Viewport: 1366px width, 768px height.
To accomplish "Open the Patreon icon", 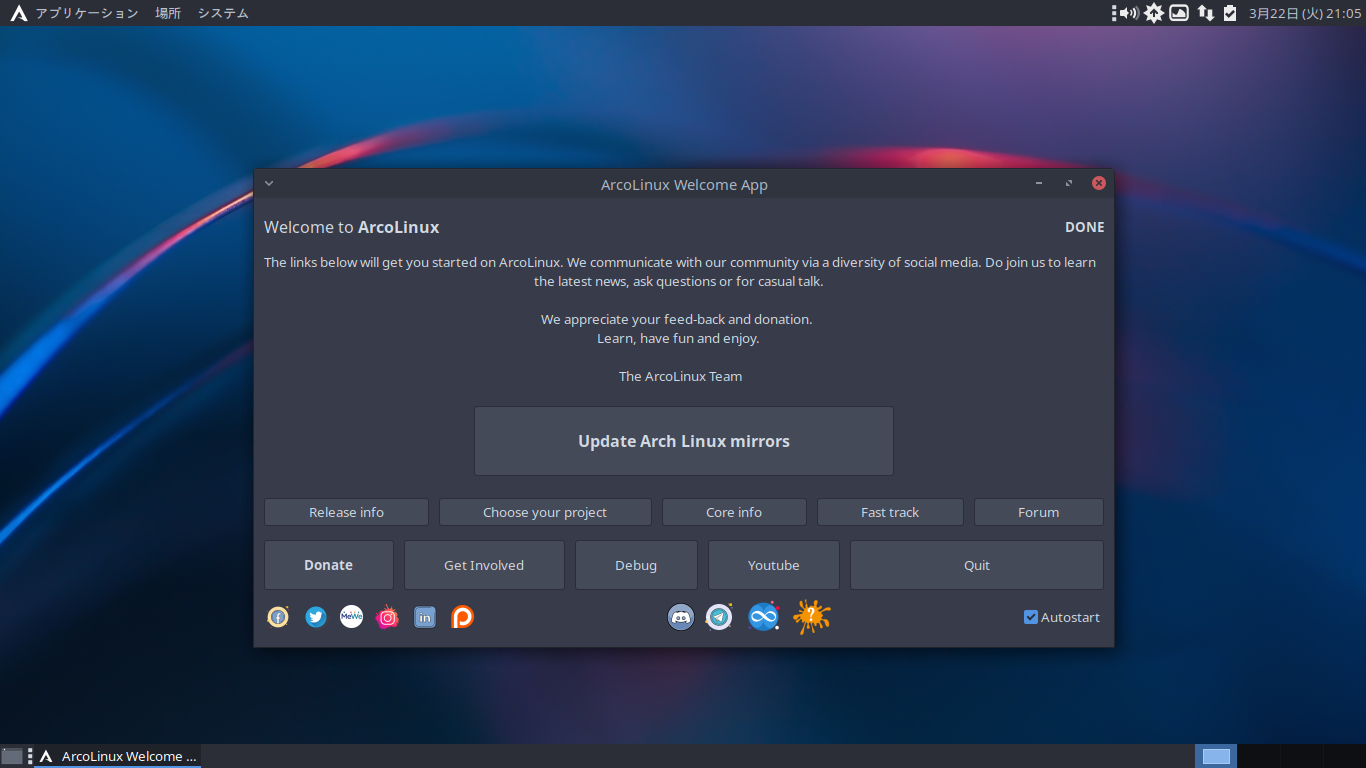I will coord(462,617).
